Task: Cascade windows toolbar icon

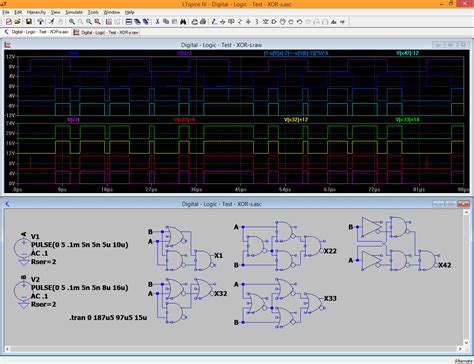Action: [137, 22]
